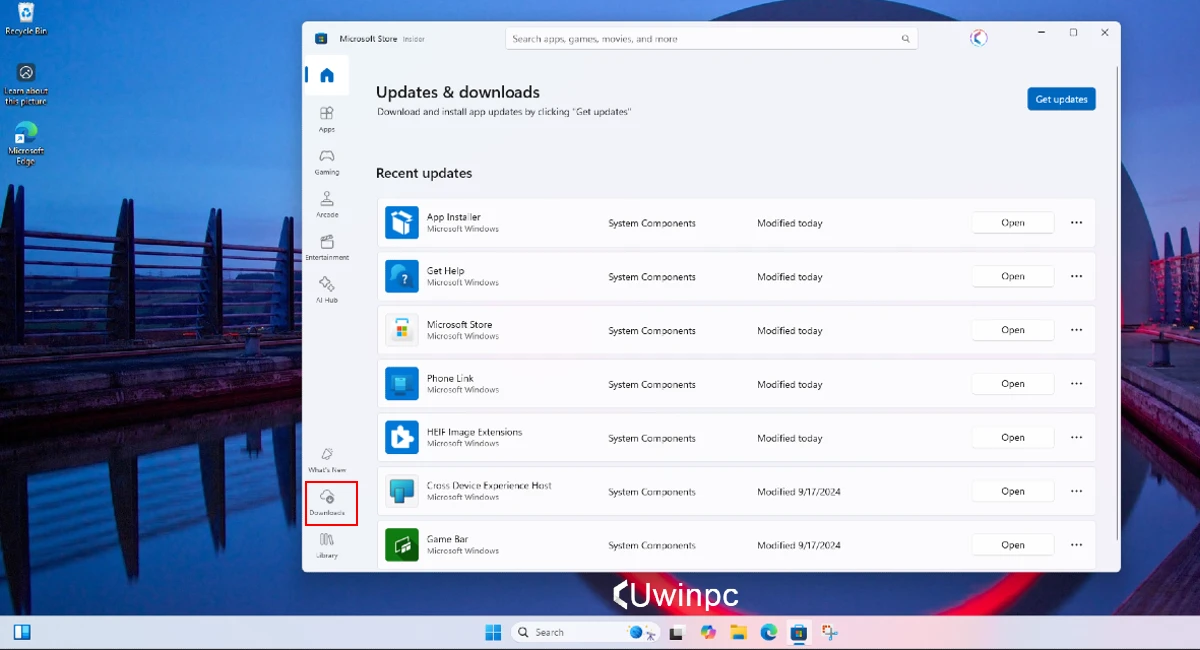Image resolution: width=1200 pixels, height=650 pixels.
Task: Click the App Installer name text
Action: [454, 217]
